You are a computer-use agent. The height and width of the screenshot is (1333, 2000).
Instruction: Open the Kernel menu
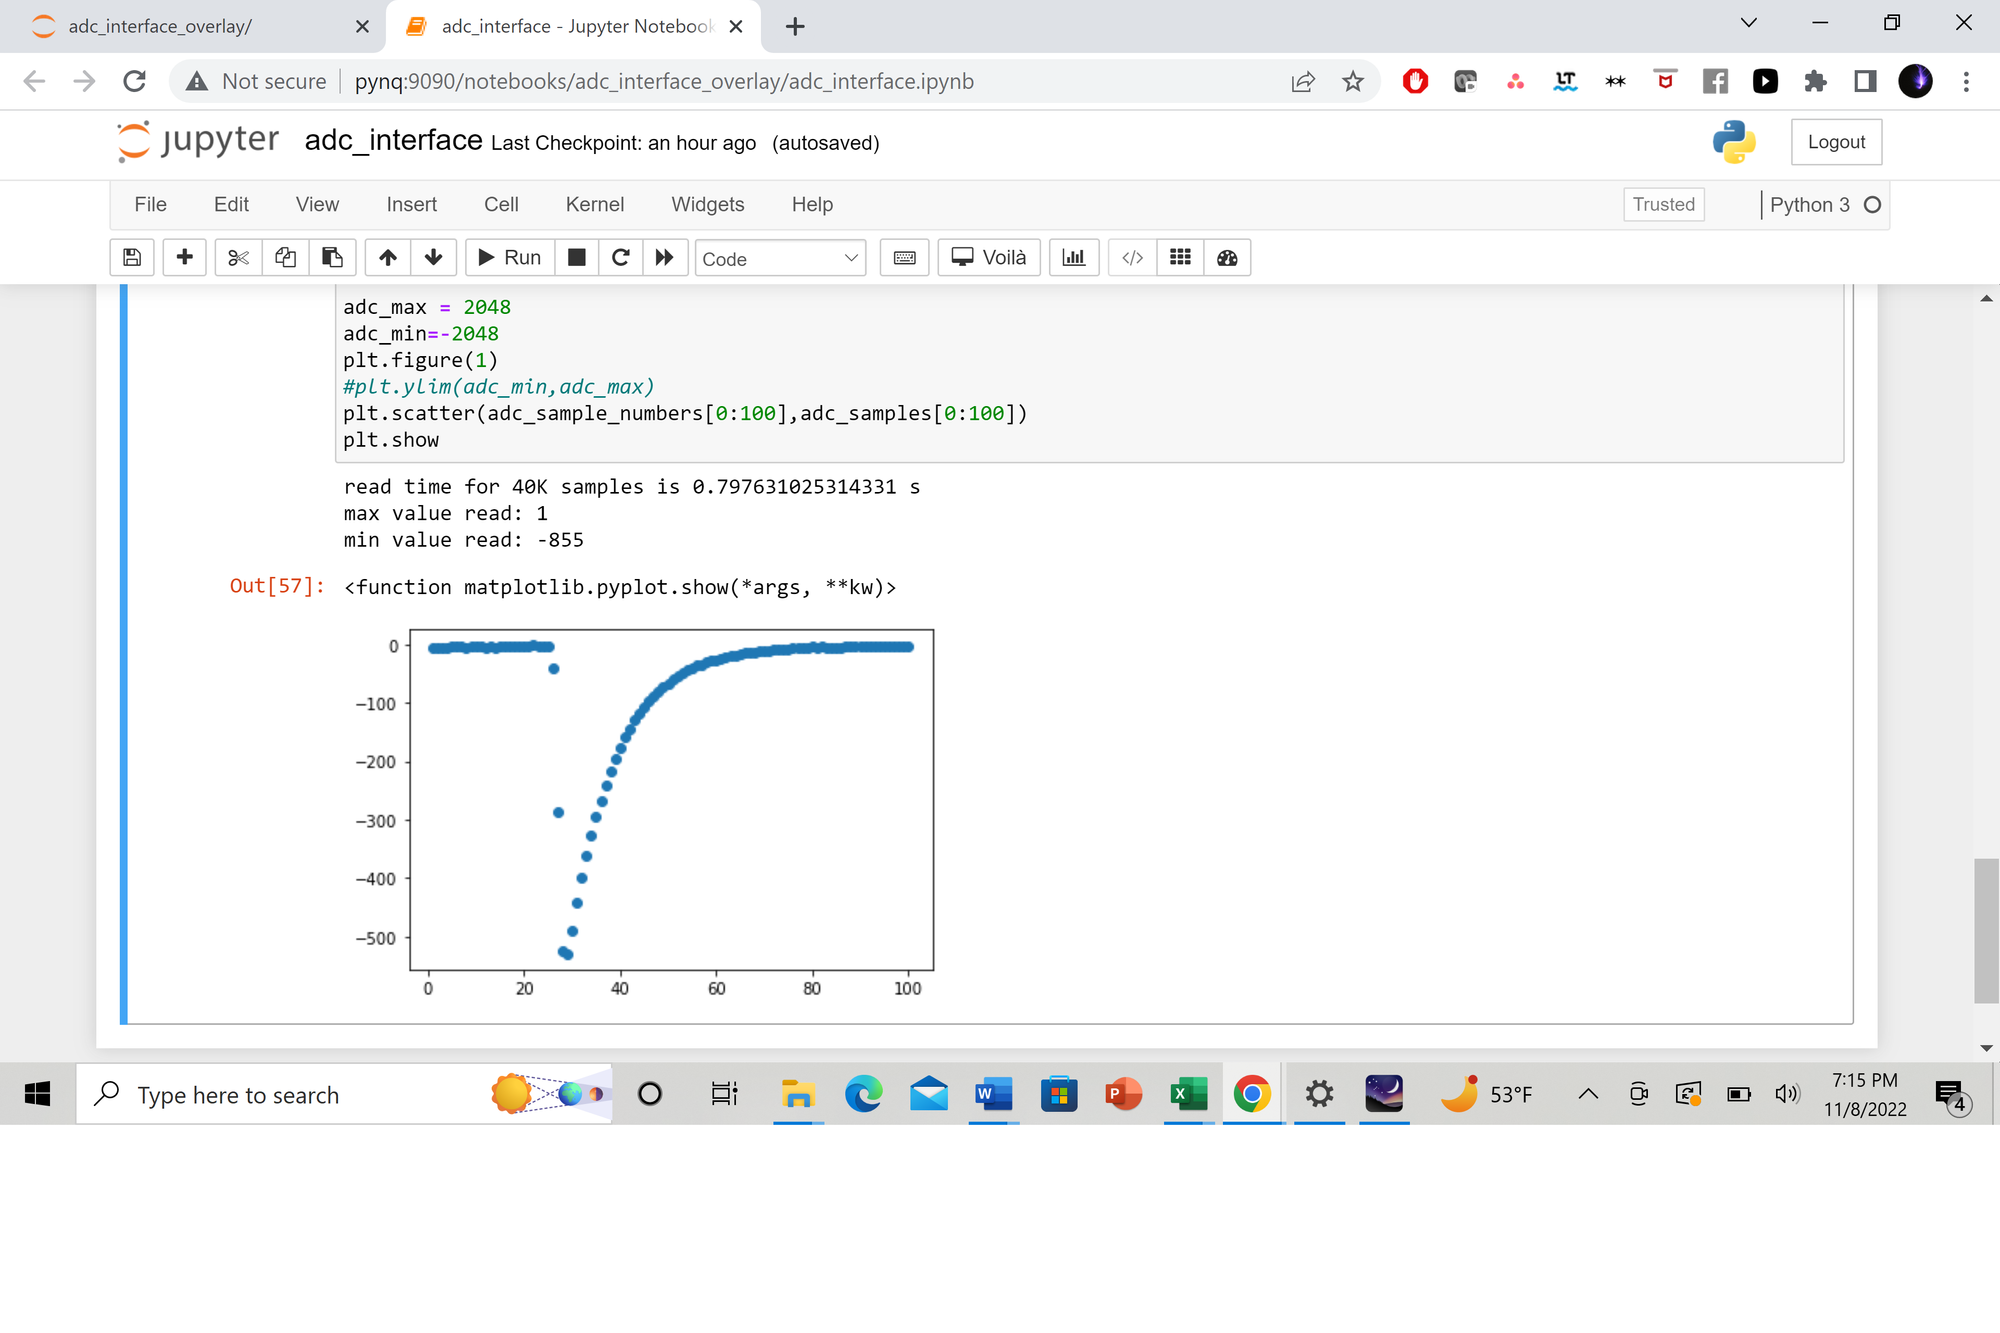click(594, 205)
